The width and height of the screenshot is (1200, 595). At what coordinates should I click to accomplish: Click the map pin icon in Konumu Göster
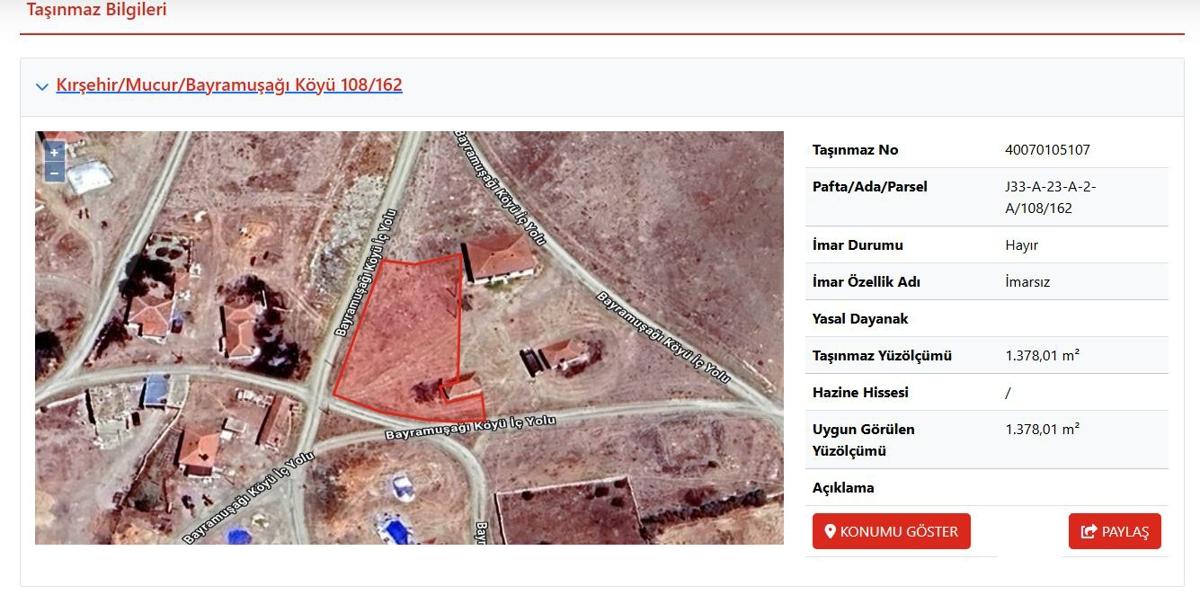click(830, 532)
